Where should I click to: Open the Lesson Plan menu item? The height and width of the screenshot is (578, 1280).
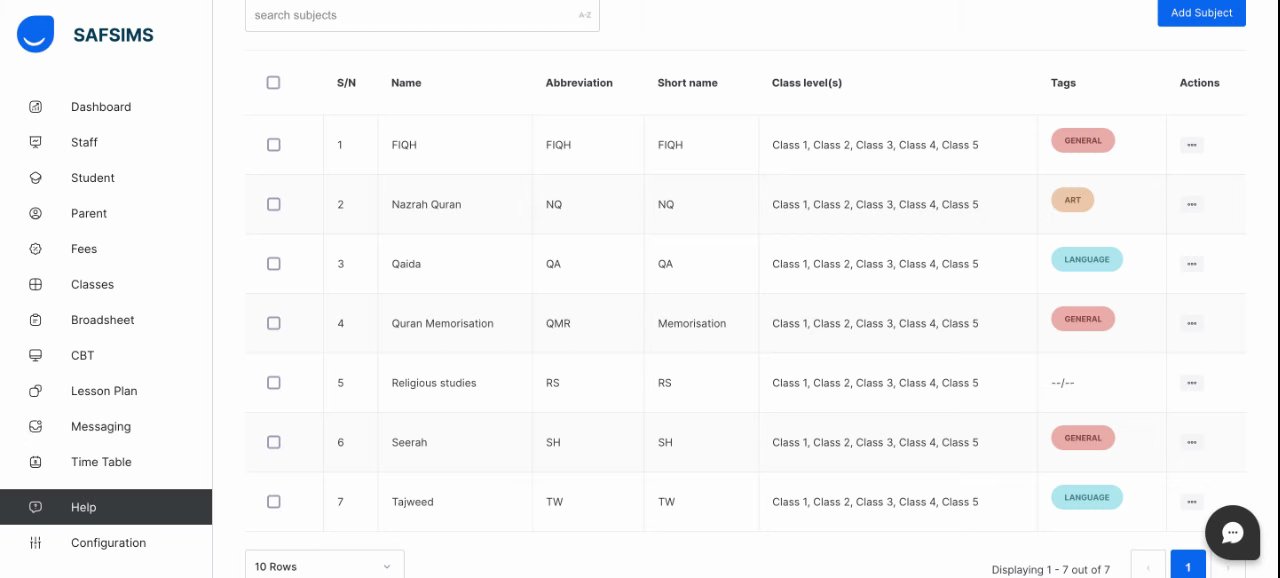(104, 391)
